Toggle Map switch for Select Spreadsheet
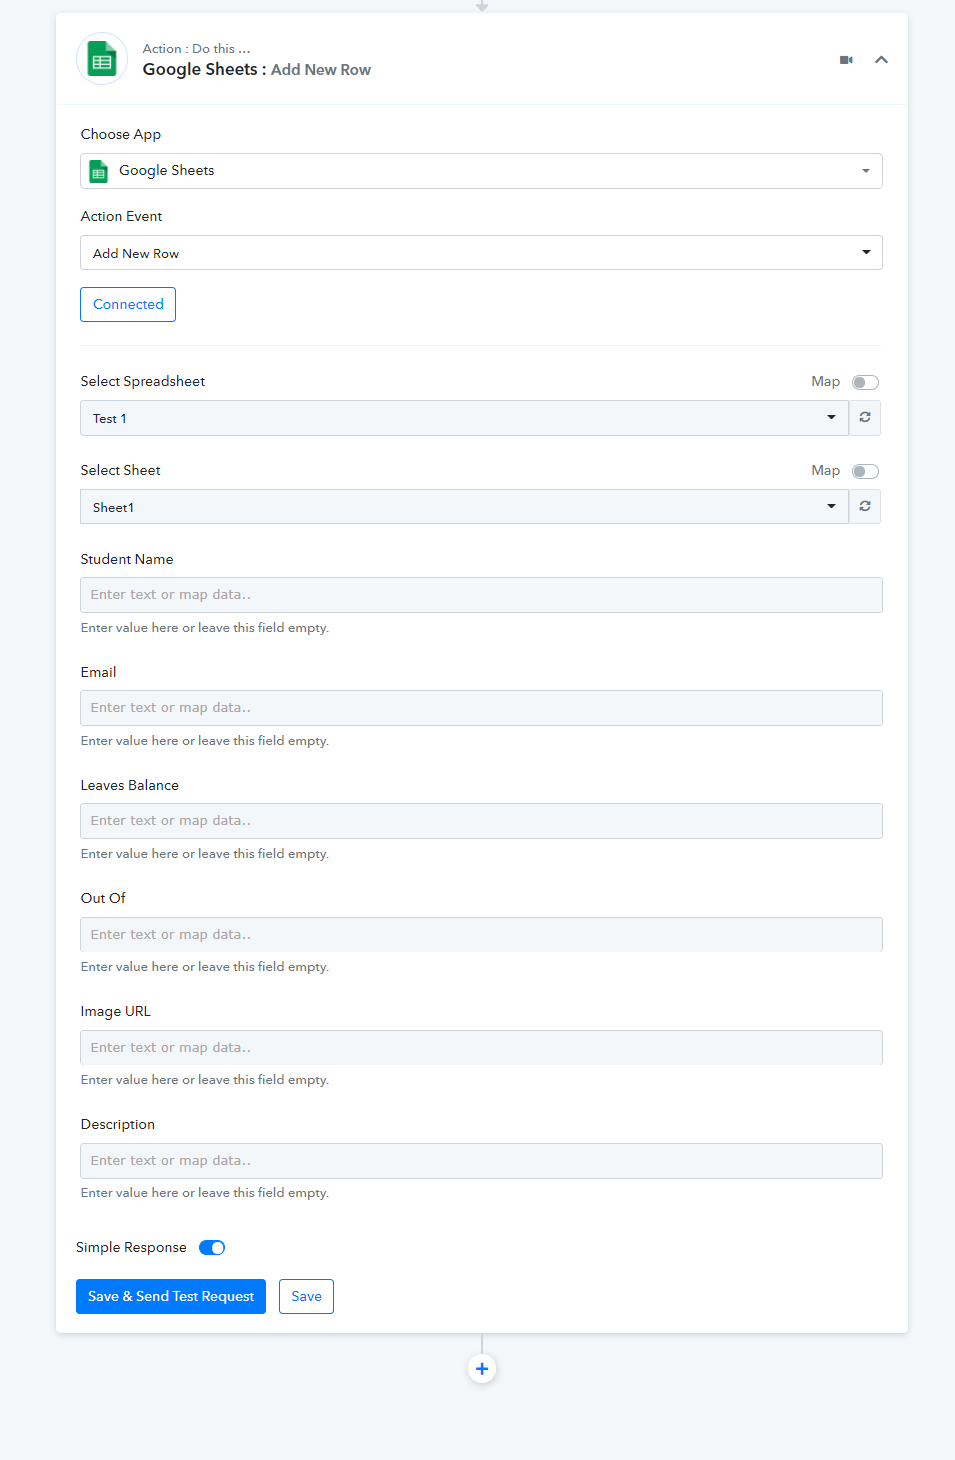The height and width of the screenshot is (1460, 955). tap(865, 382)
